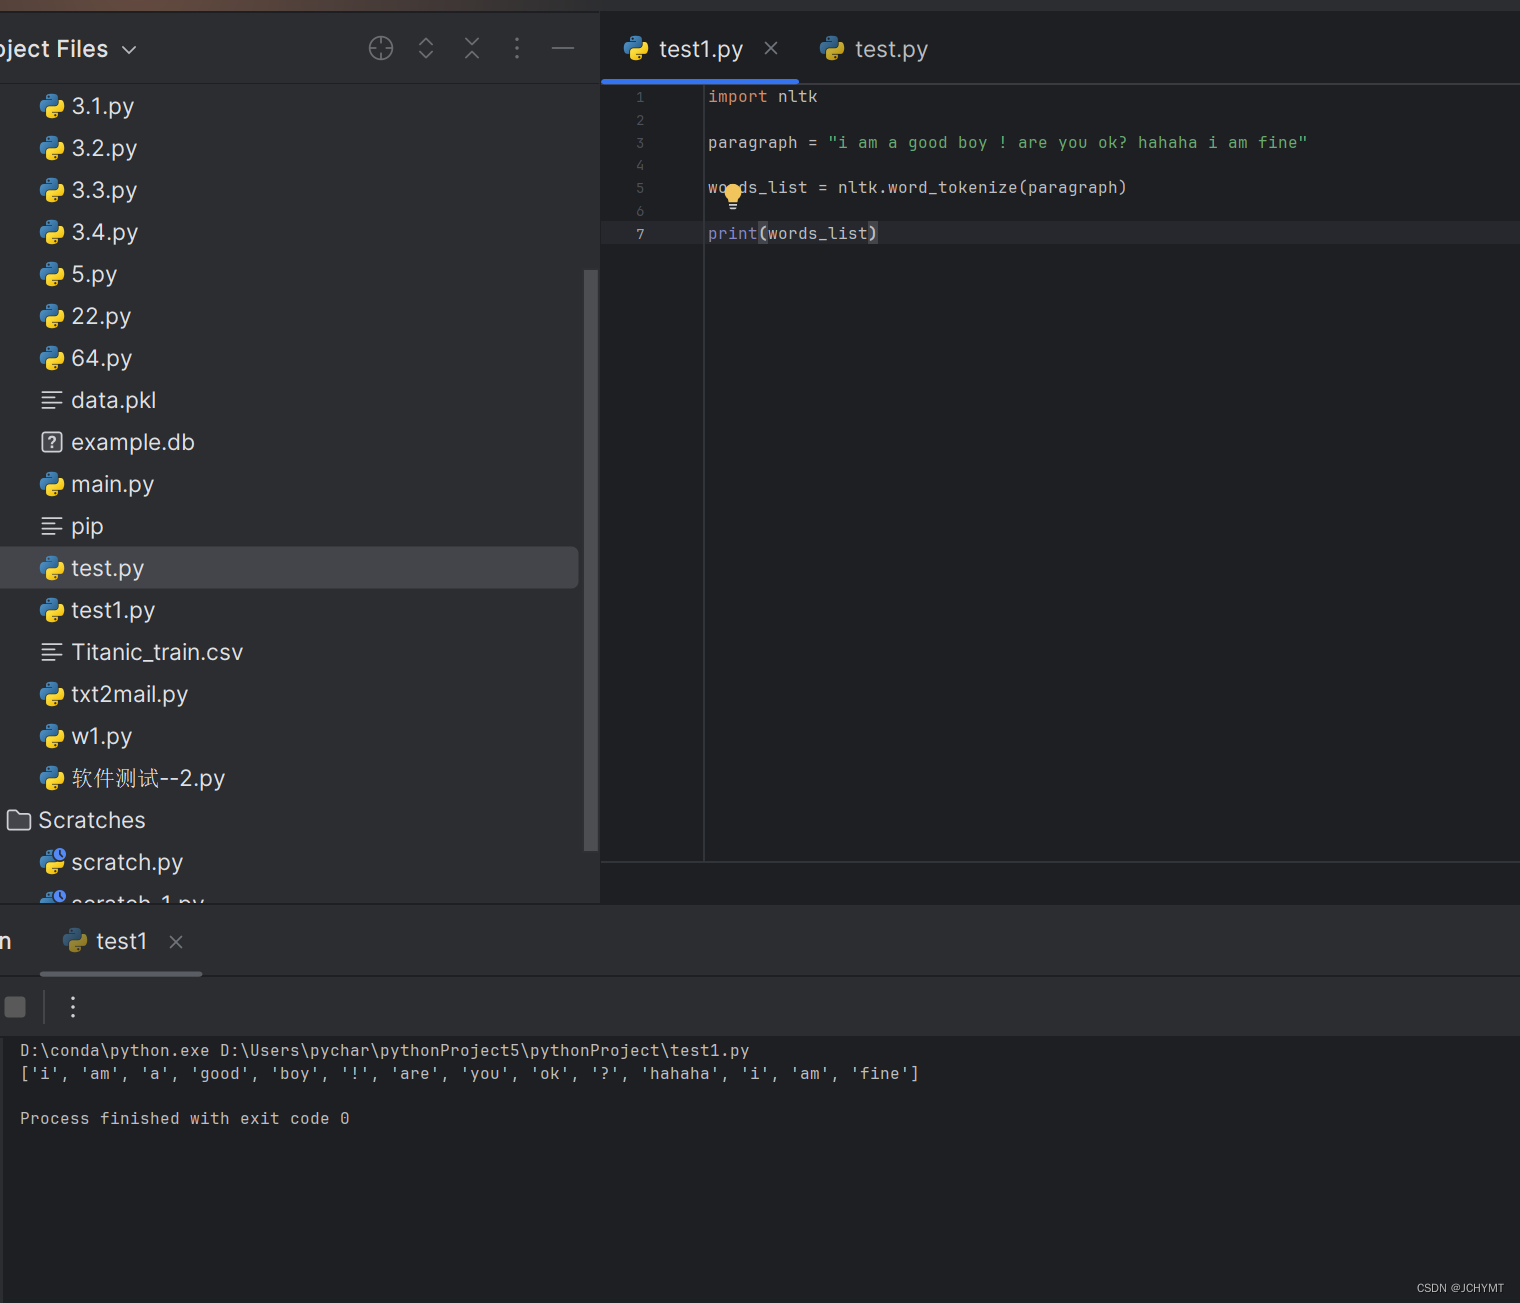
Task: Open the Run console options kebab menu
Action: (x=72, y=1007)
